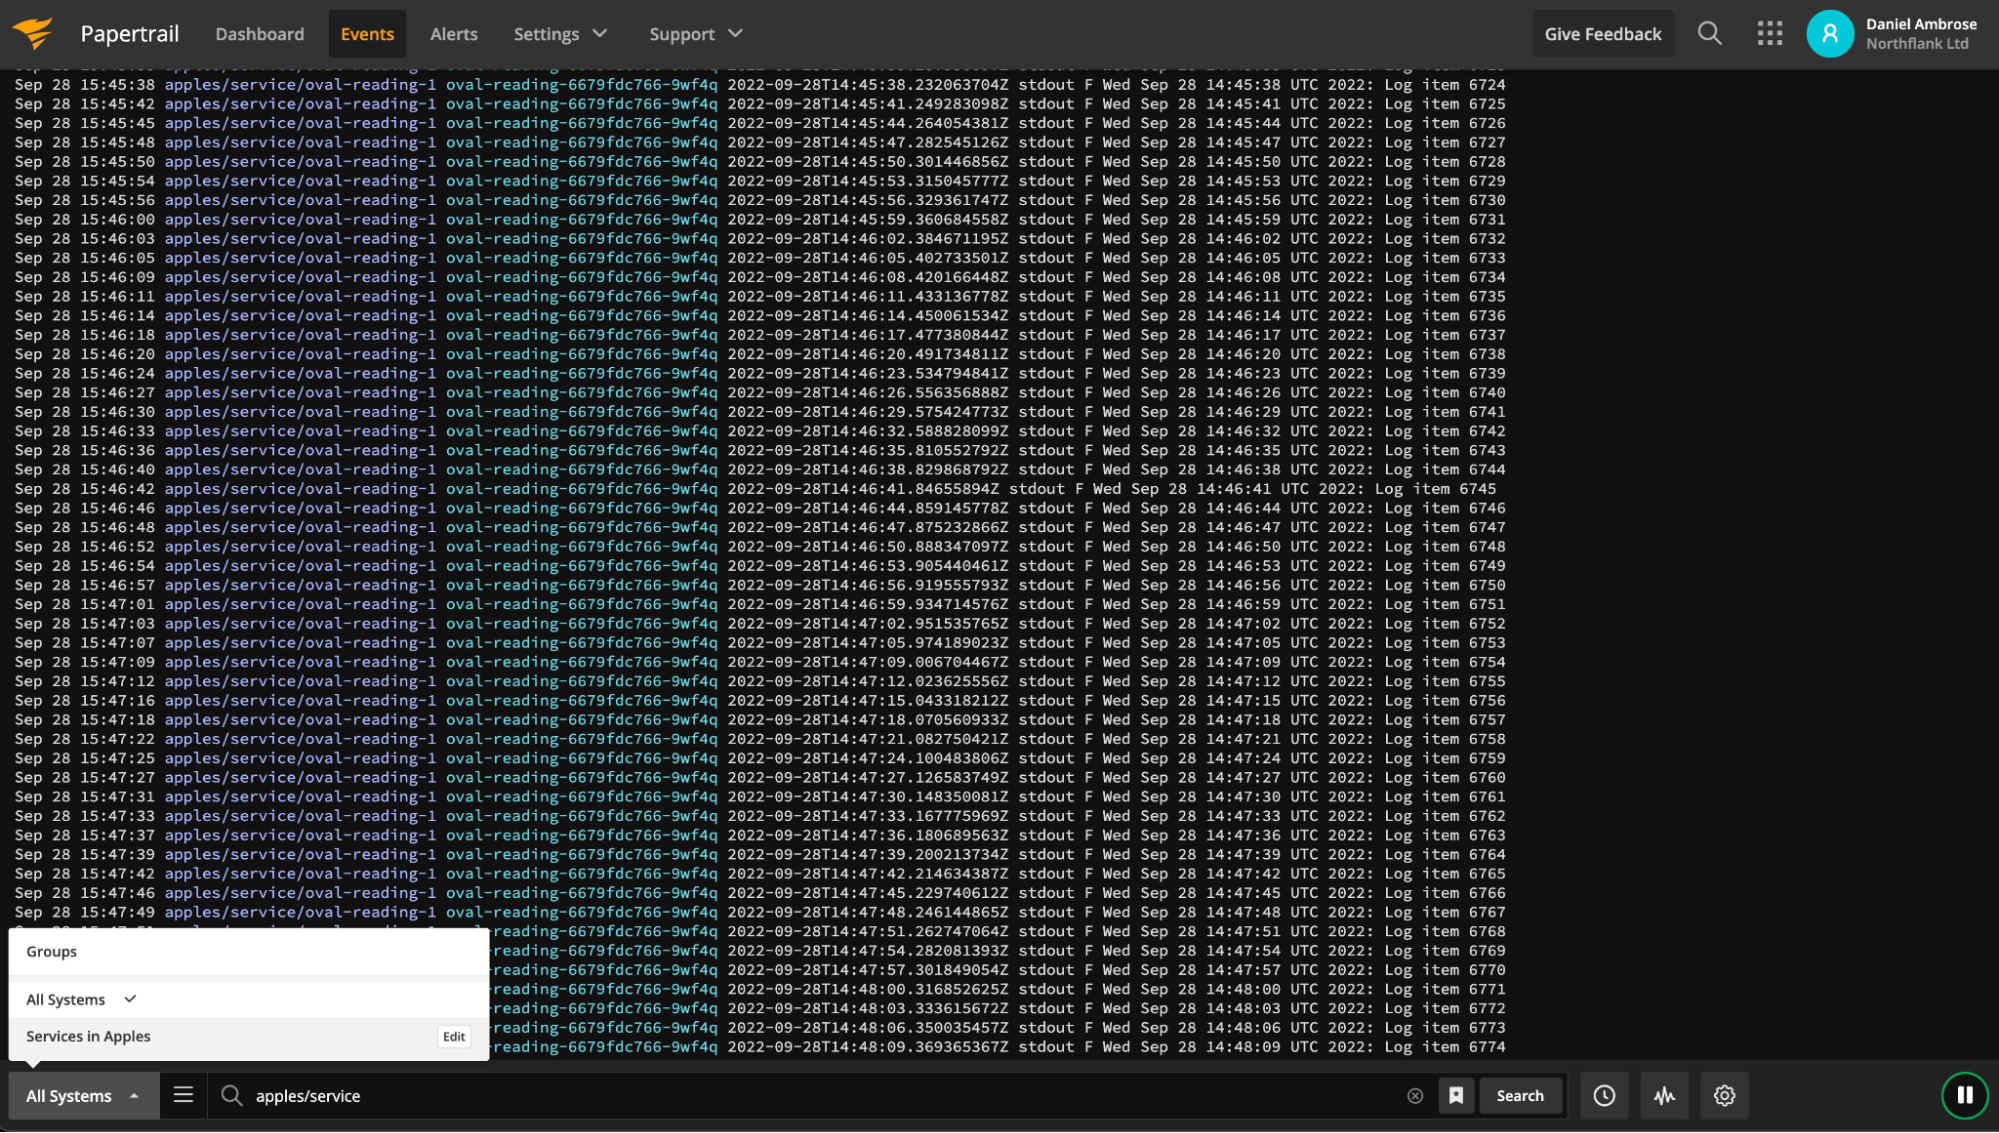
Task: Select the Events tab
Action: pos(367,34)
